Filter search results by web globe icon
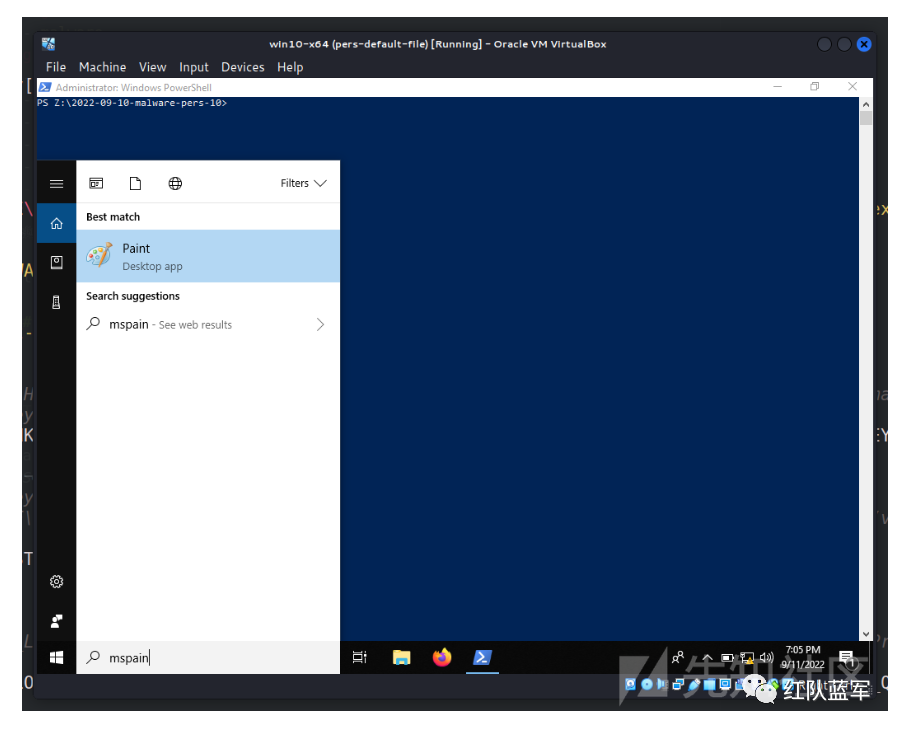The height and width of the screenshot is (731, 901). 175,183
